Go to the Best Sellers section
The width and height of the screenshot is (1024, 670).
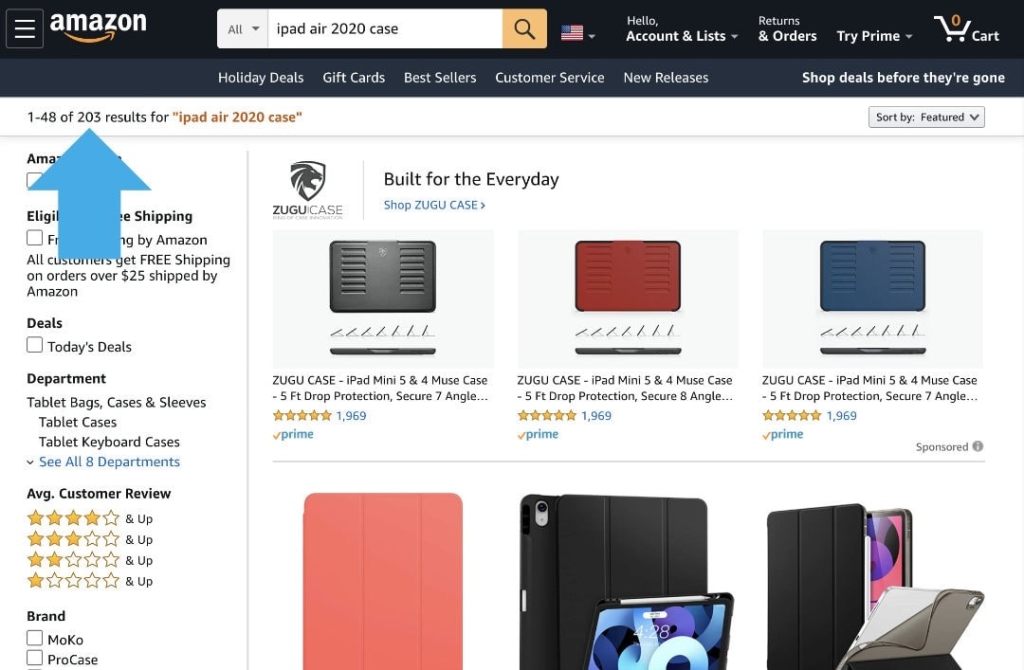tap(440, 77)
